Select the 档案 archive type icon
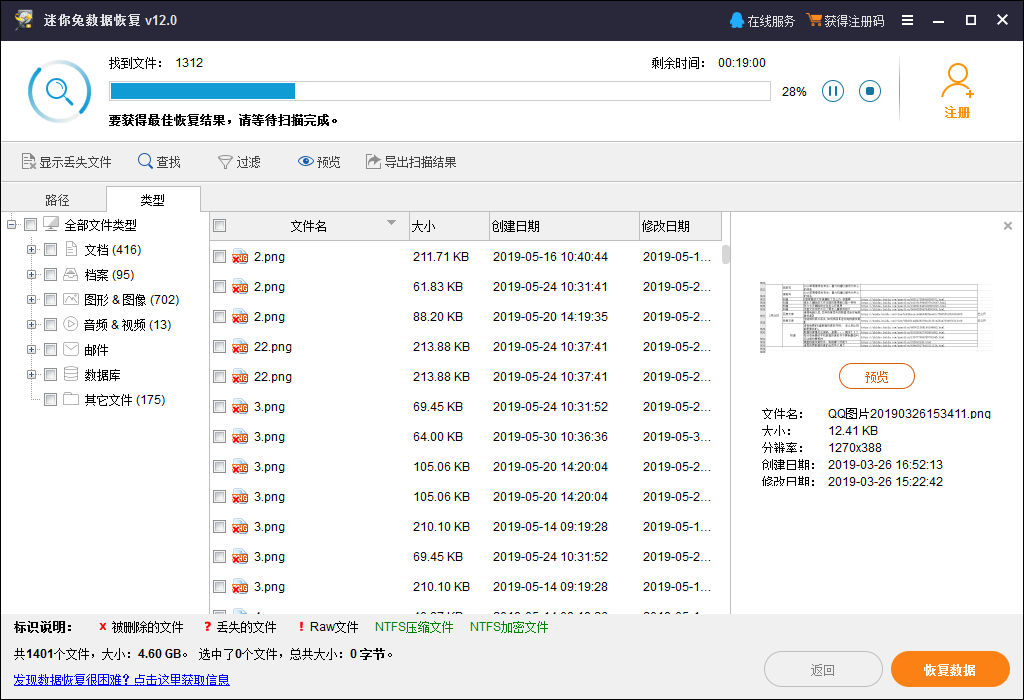Screen dimensions: 1024x700 (x=71, y=274)
